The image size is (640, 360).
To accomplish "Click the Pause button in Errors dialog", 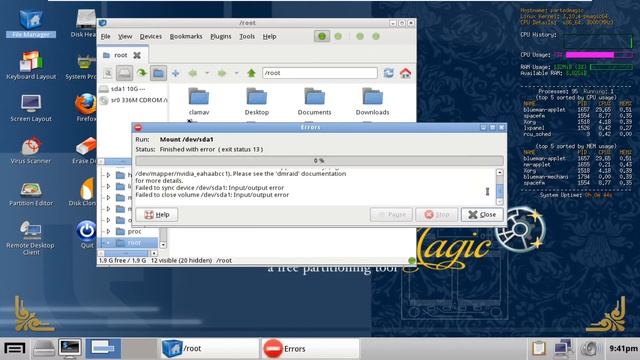I will (391, 215).
